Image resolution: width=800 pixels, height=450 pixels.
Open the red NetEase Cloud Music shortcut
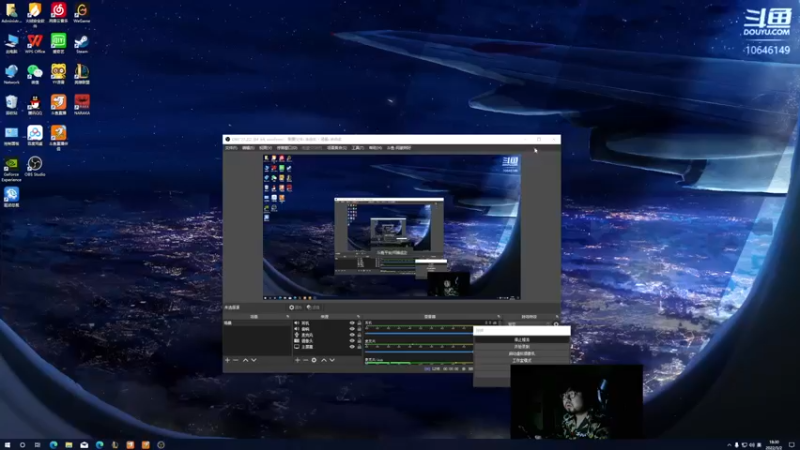(58, 13)
